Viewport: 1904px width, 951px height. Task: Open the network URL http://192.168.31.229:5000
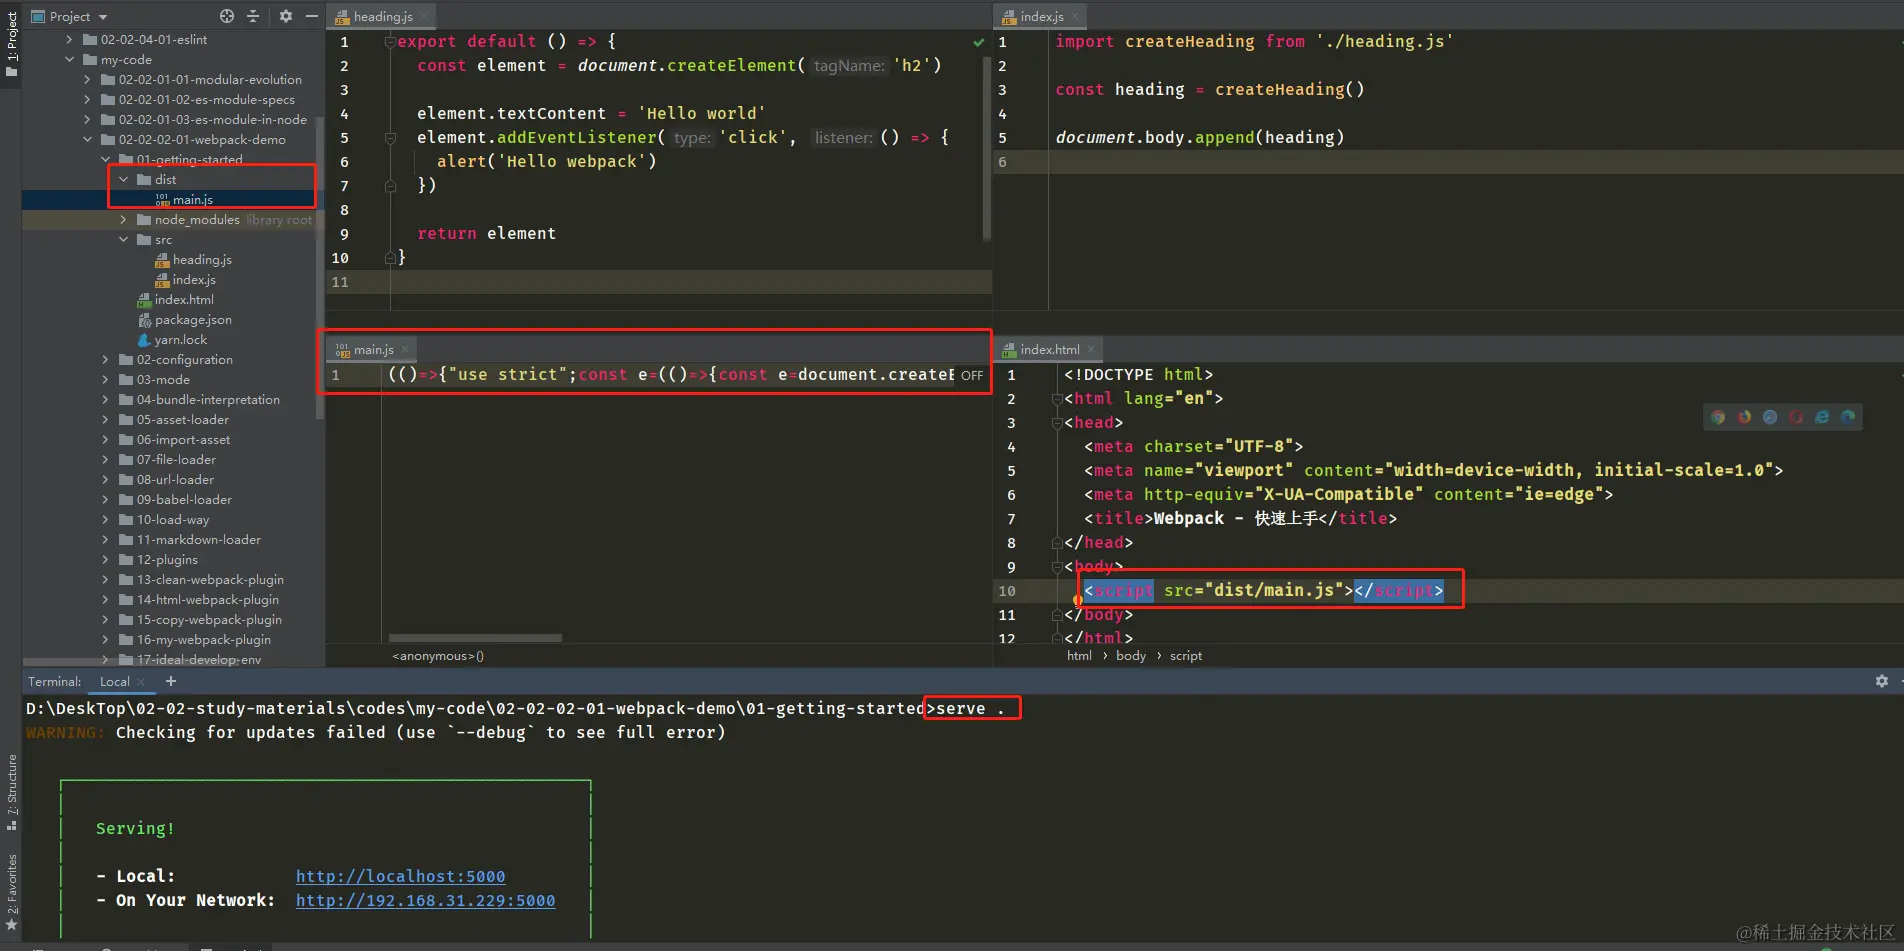tap(425, 900)
